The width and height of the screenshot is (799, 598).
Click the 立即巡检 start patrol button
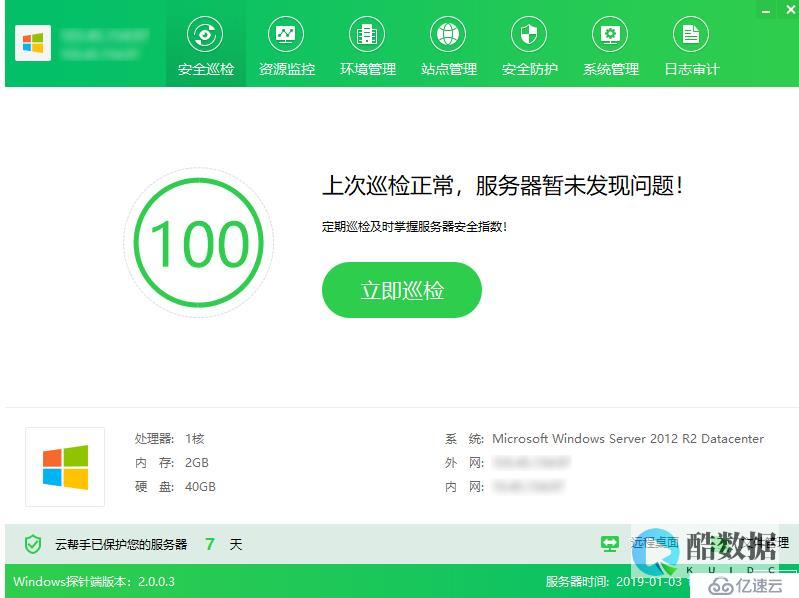click(x=402, y=290)
